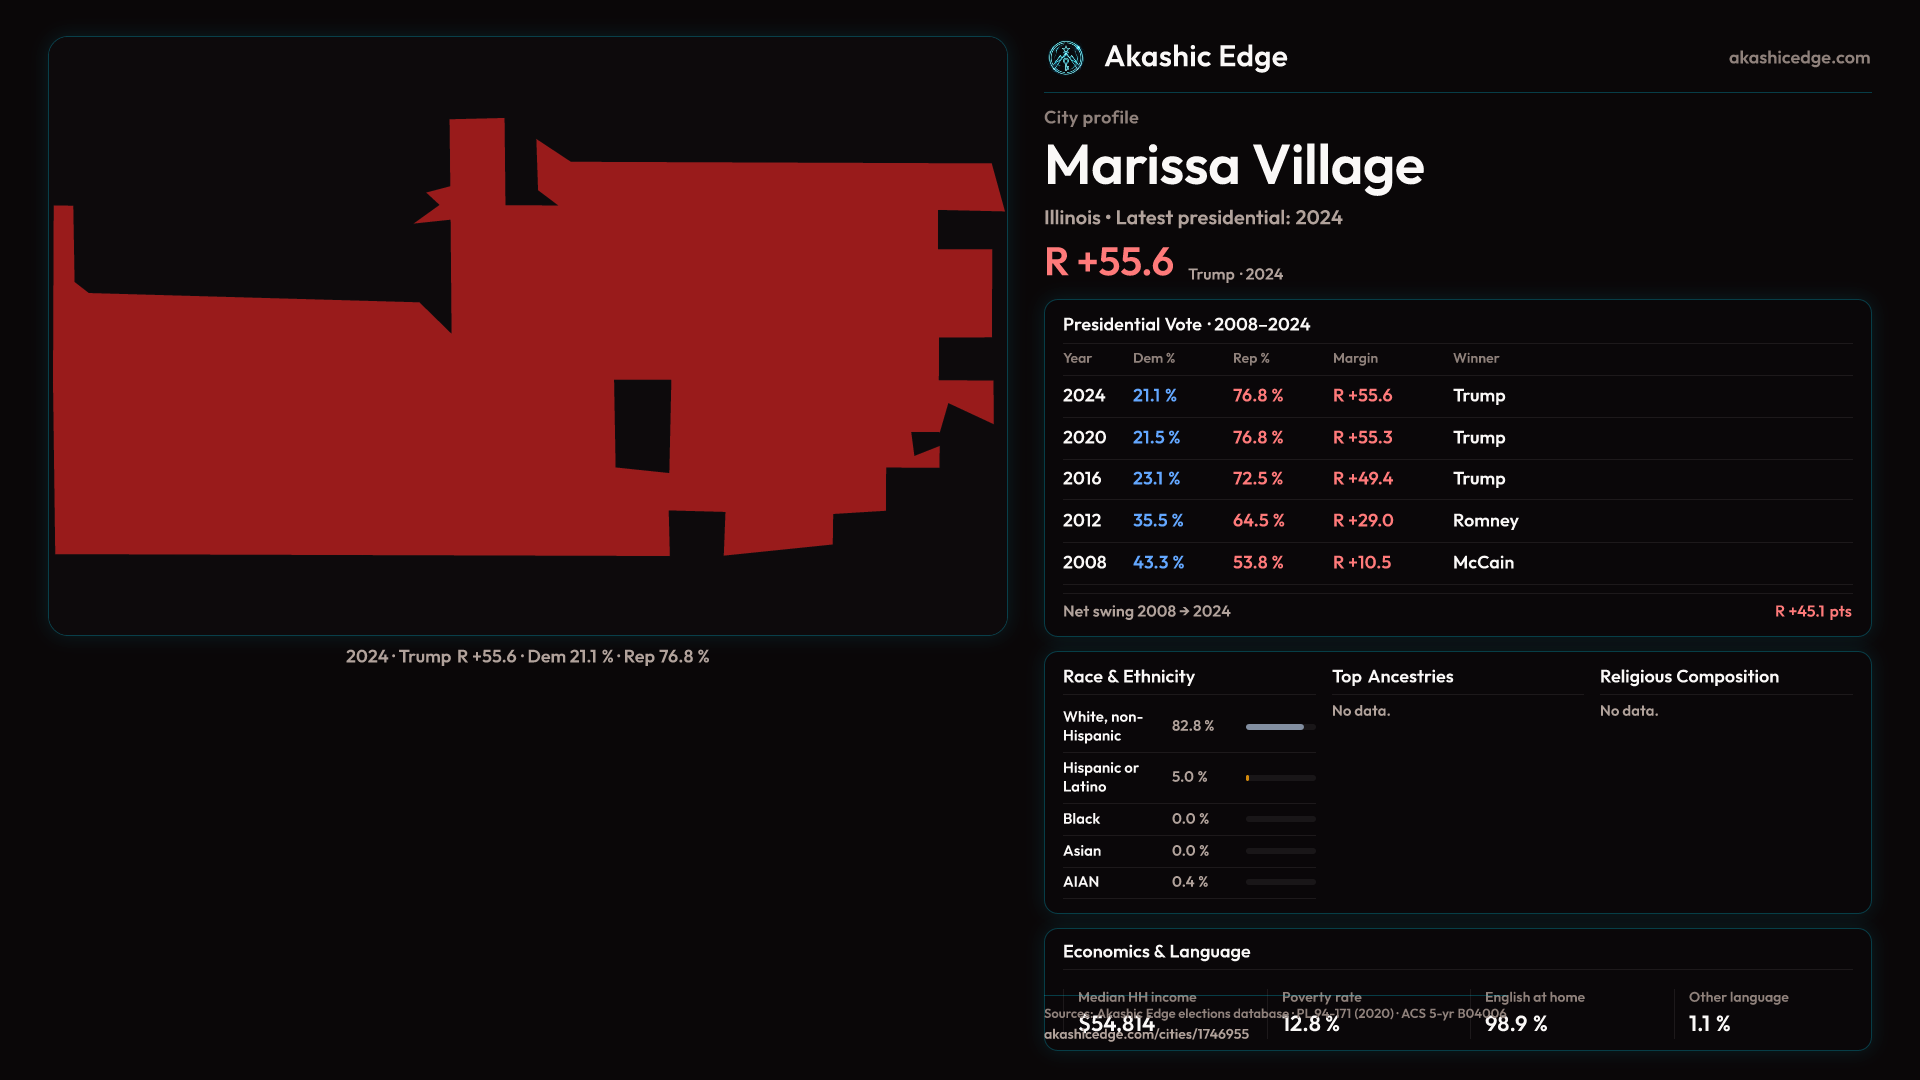Click the Akashic Edge brand title
This screenshot has height=1080, width=1920.
pyautogui.click(x=1195, y=57)
